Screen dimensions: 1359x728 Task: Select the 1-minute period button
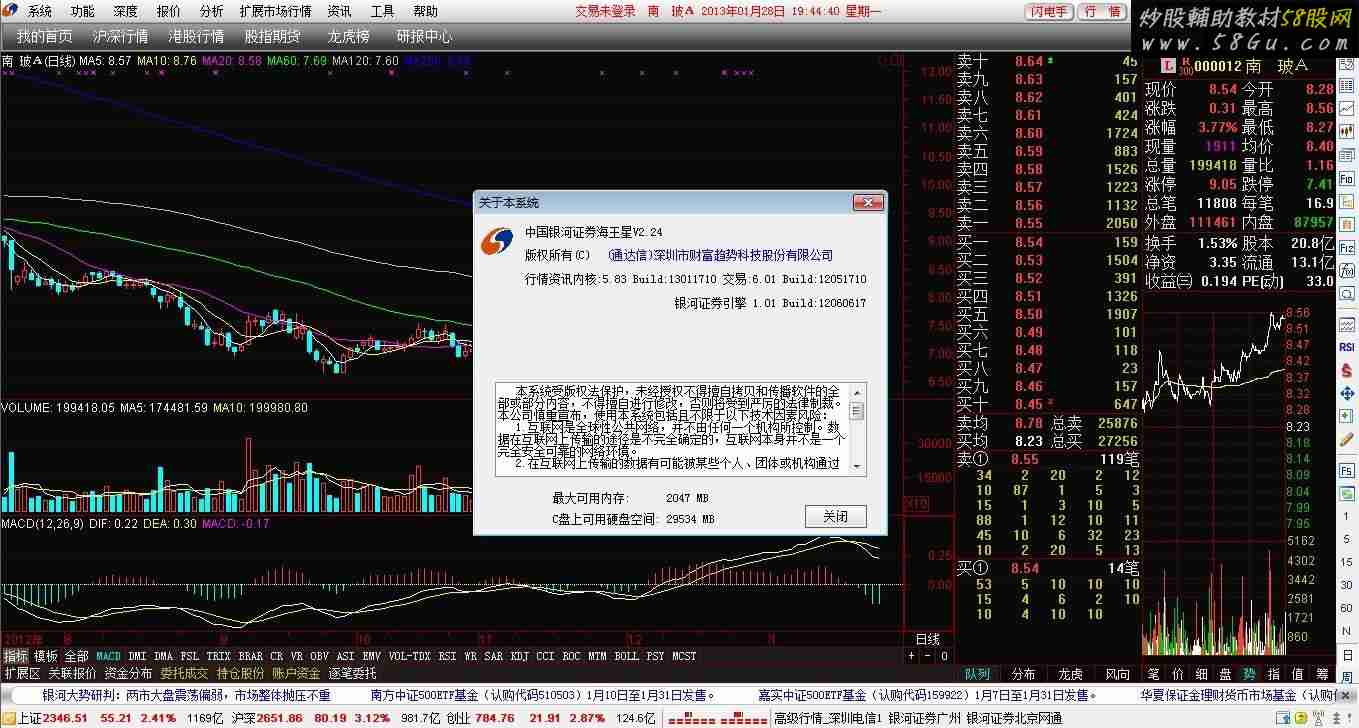(x=1346, y=516)
